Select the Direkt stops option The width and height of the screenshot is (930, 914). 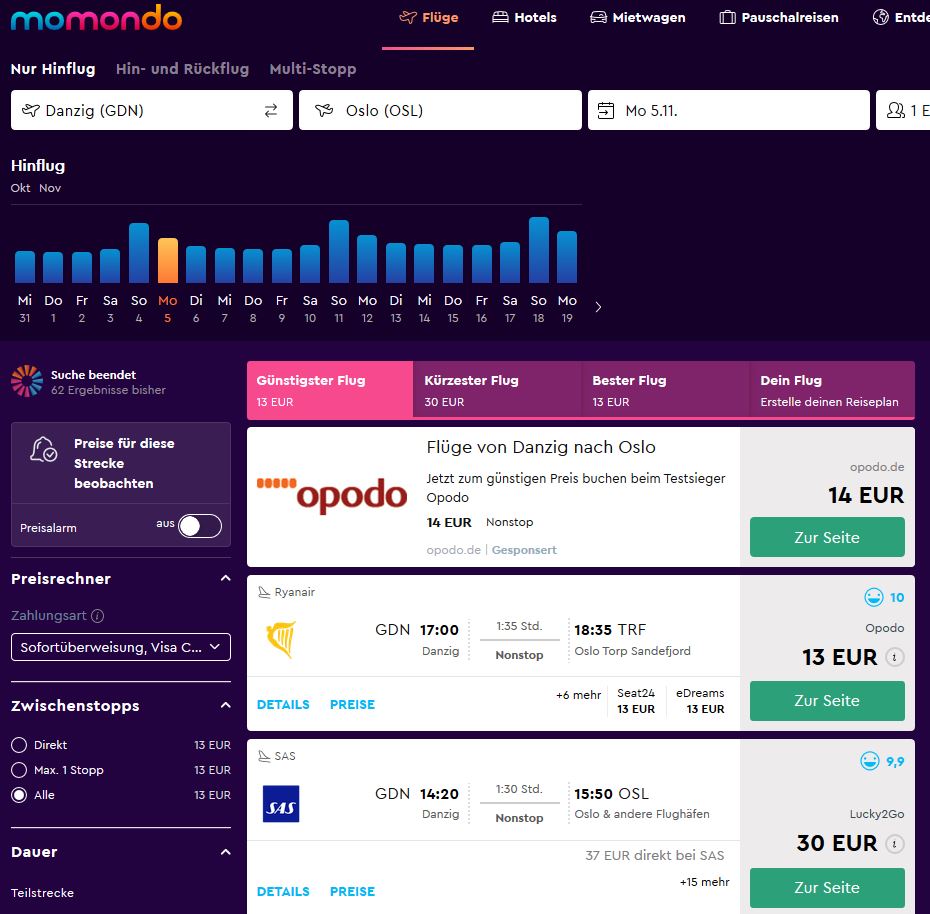19,745
